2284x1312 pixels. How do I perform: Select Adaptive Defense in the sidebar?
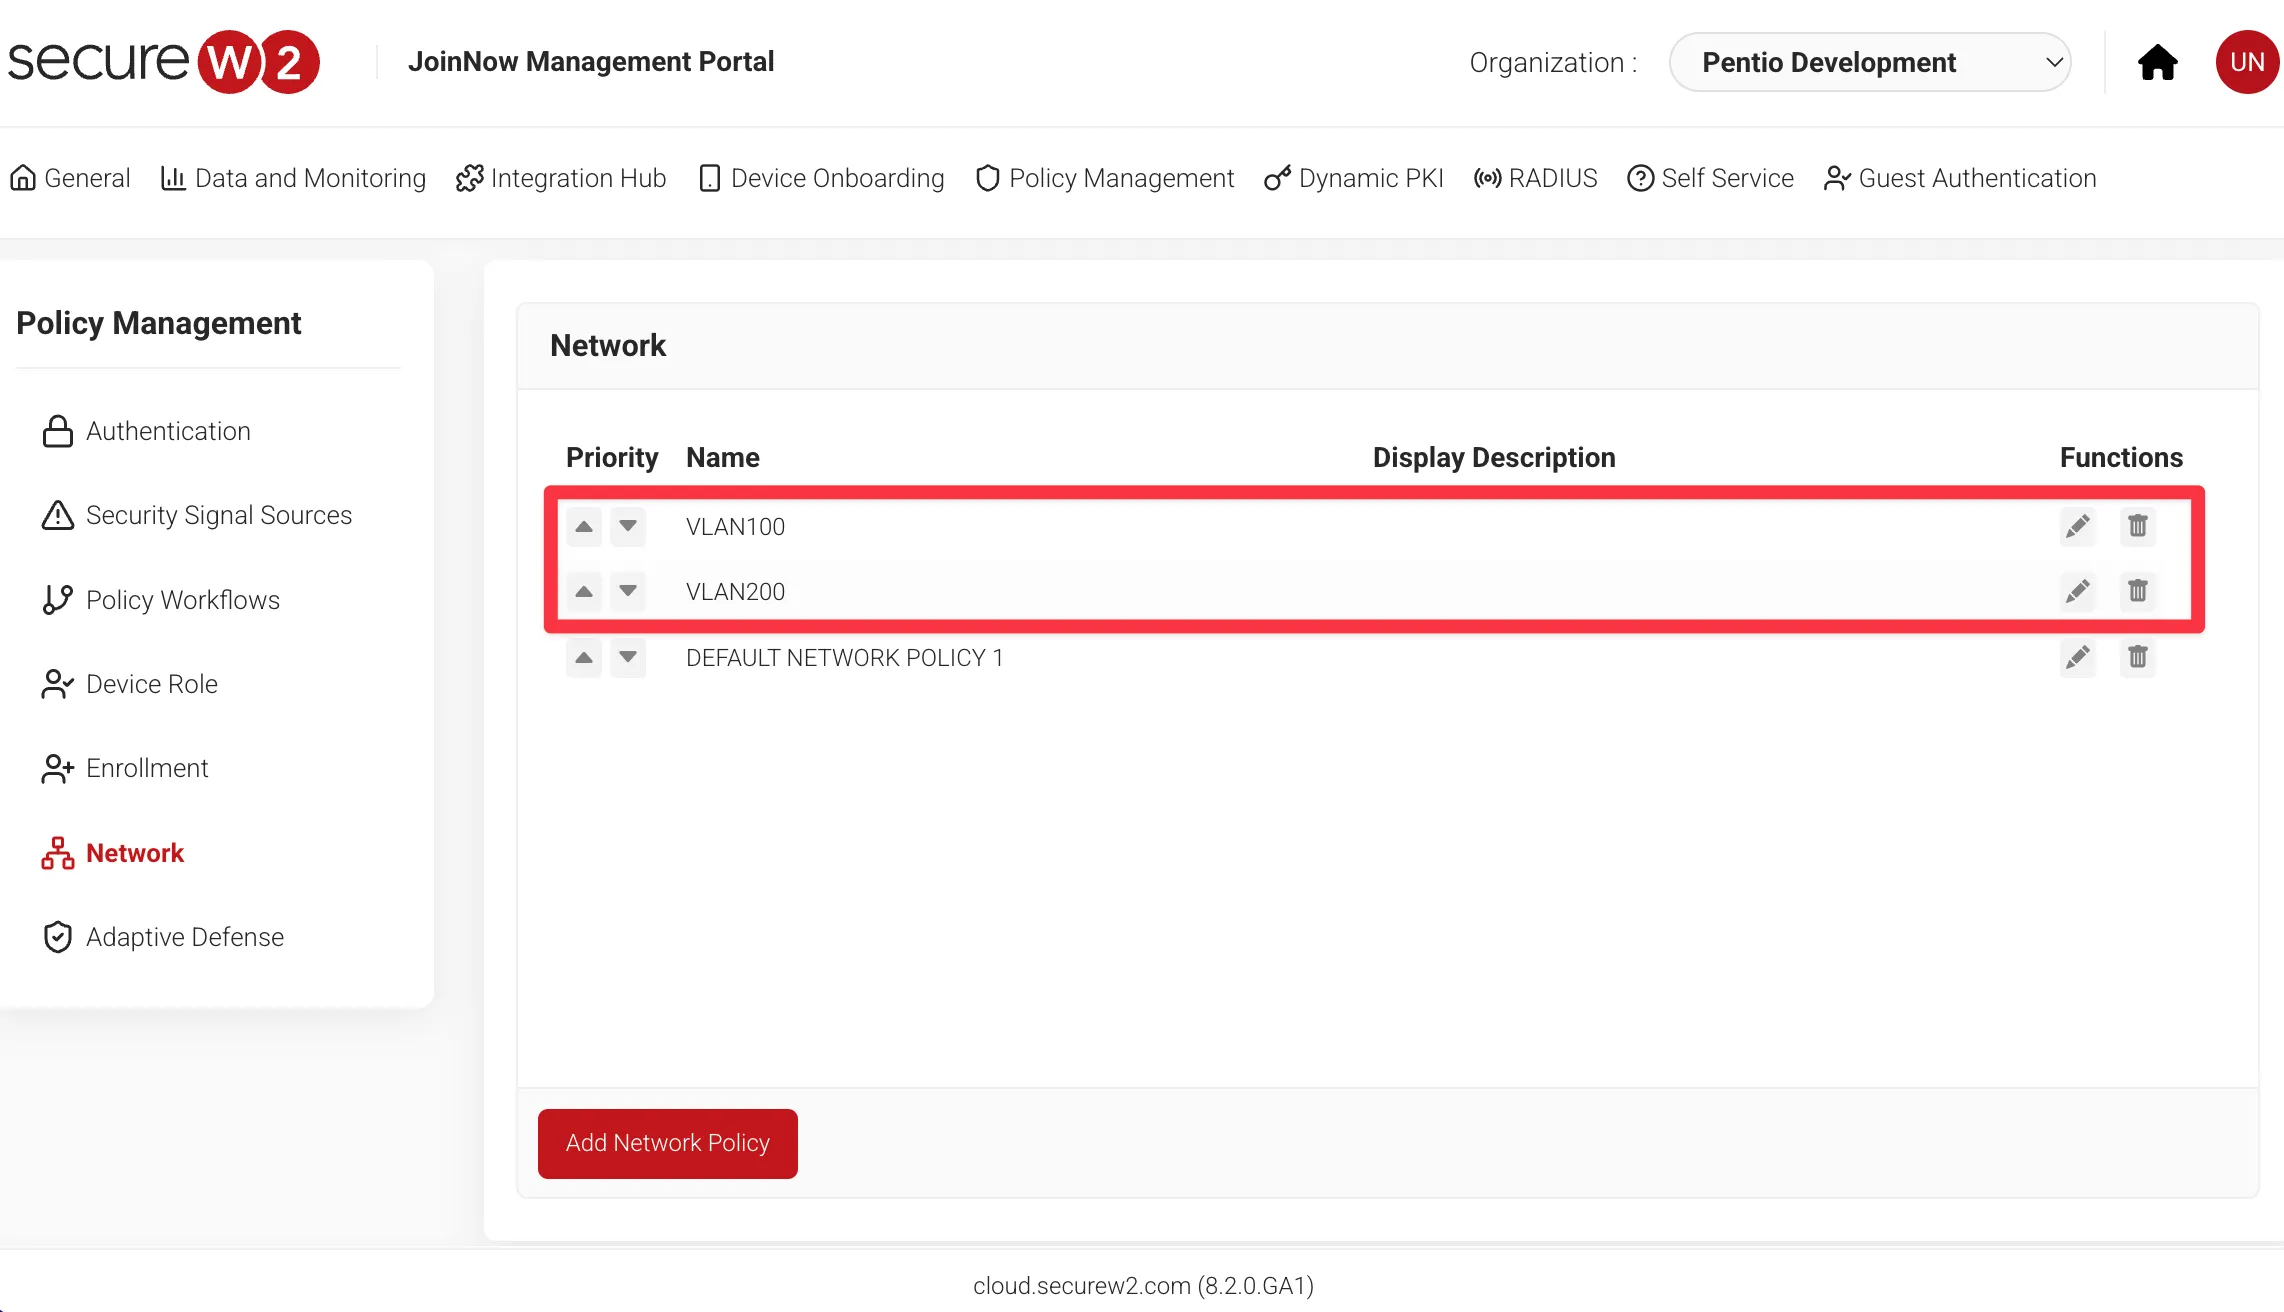coord(184,937)
